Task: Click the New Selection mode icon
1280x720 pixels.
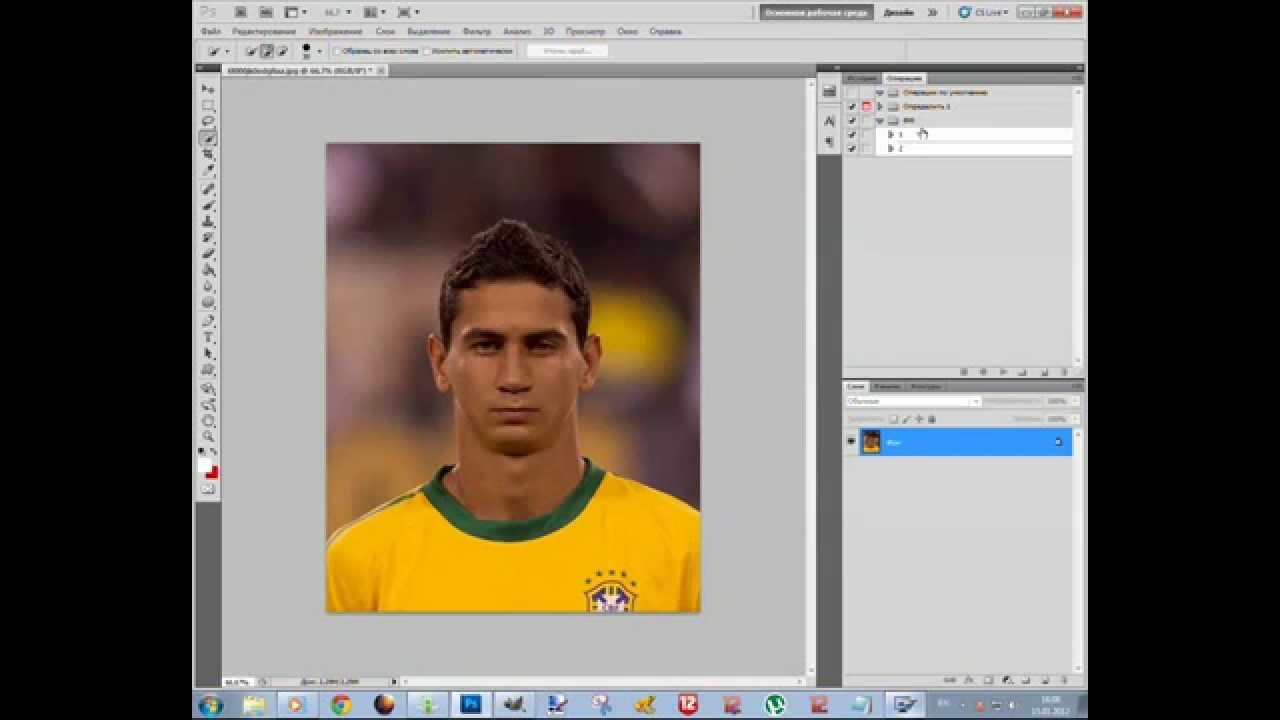Action: [x=251, y=51]
